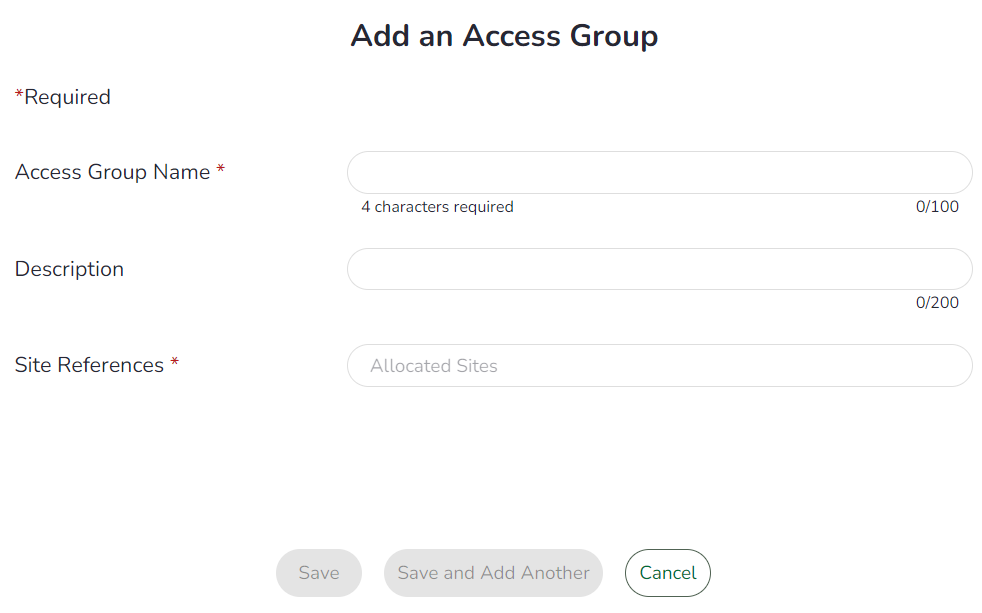Click the red asterisk beside Site References
Image resolution: width=982 pixels, height=613 pixels.
point(175,361)
